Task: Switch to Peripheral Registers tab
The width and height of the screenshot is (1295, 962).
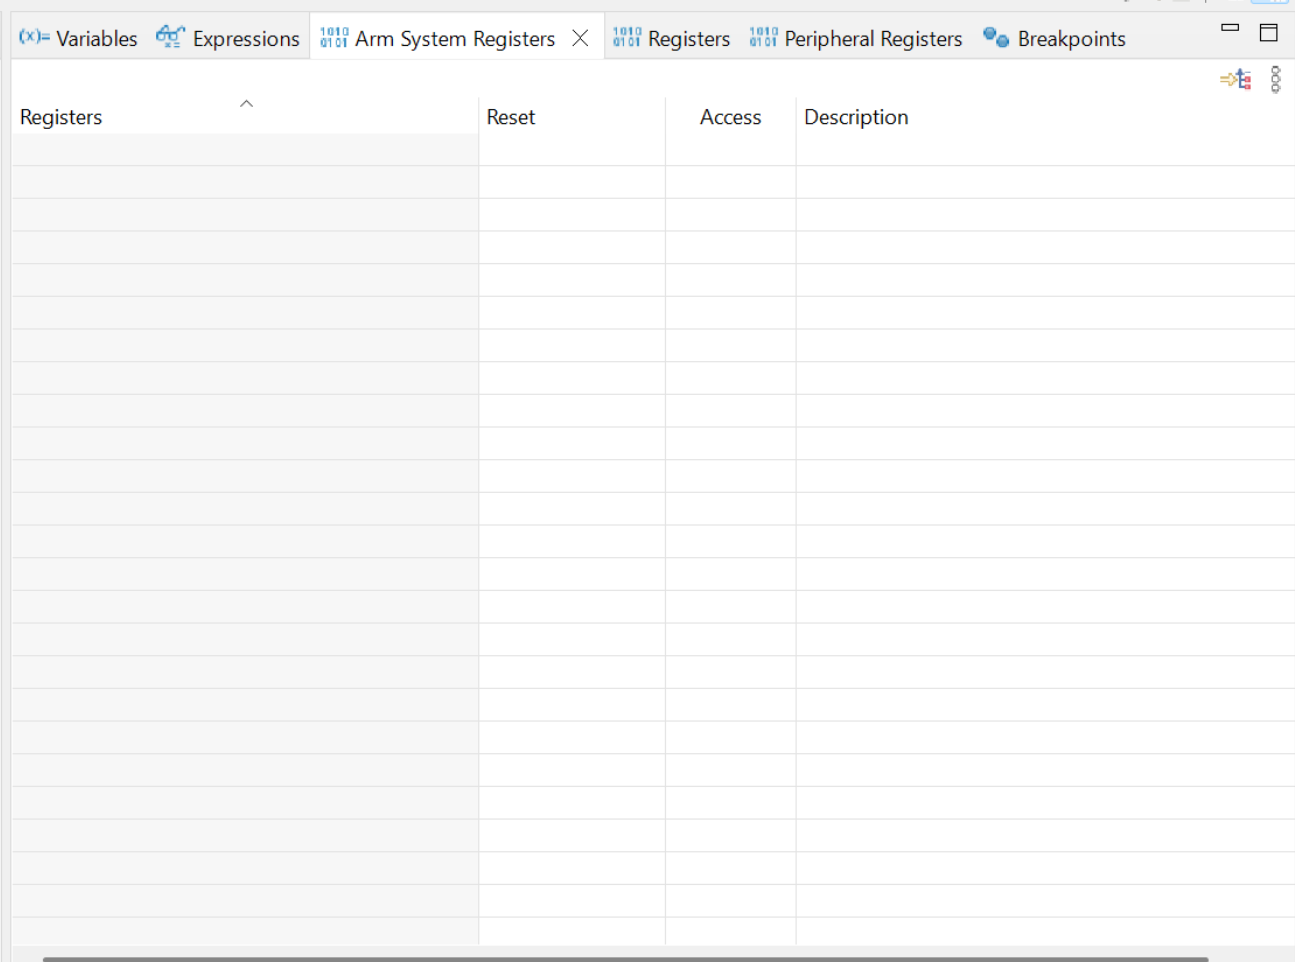Action: (856, 38)
